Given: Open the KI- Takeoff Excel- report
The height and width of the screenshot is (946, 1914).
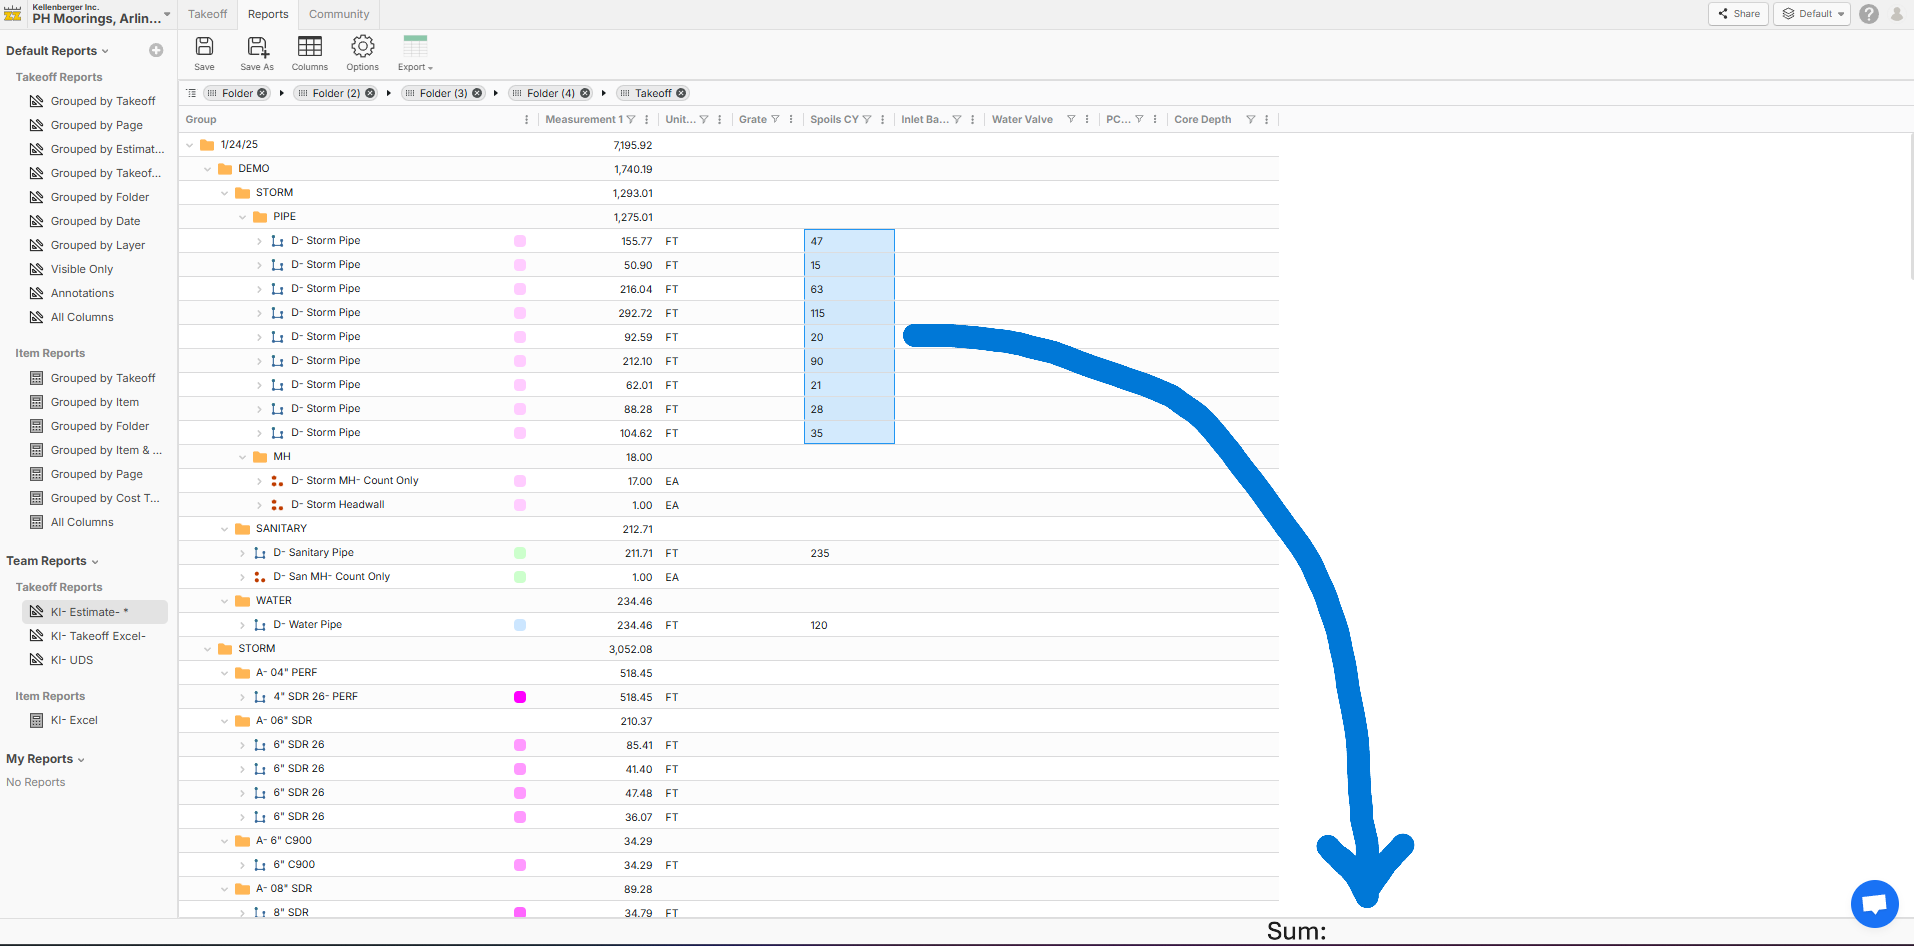Looking at the screenshot, I should 98,636.
